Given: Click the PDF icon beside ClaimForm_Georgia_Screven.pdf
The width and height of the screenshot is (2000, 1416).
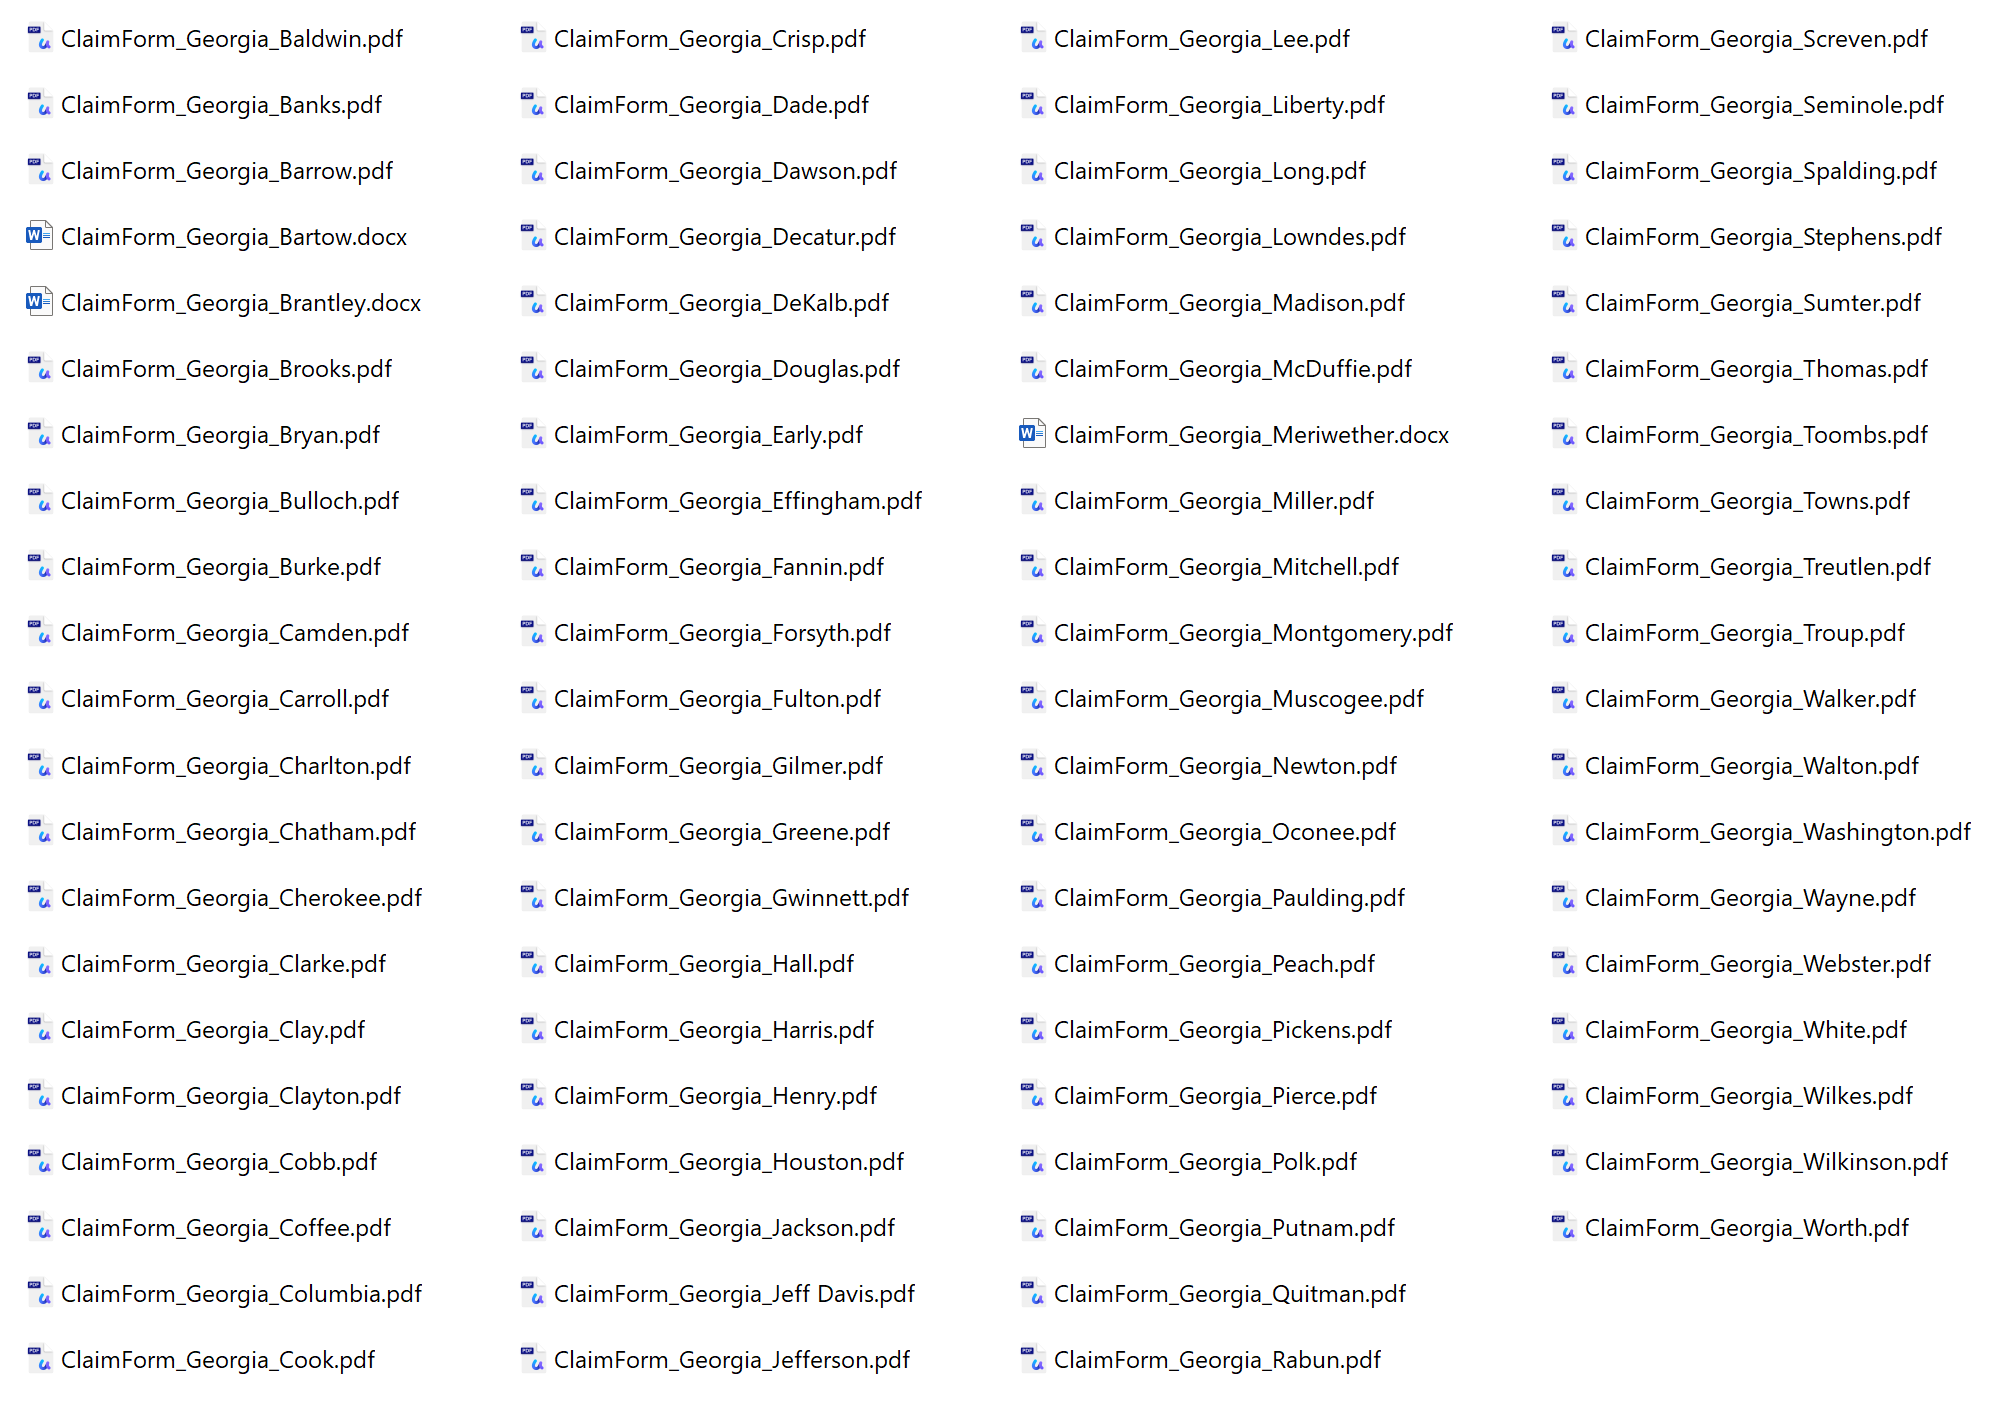Looking at the screenshot, I should pyautogui.click(x=1563, y=39).
